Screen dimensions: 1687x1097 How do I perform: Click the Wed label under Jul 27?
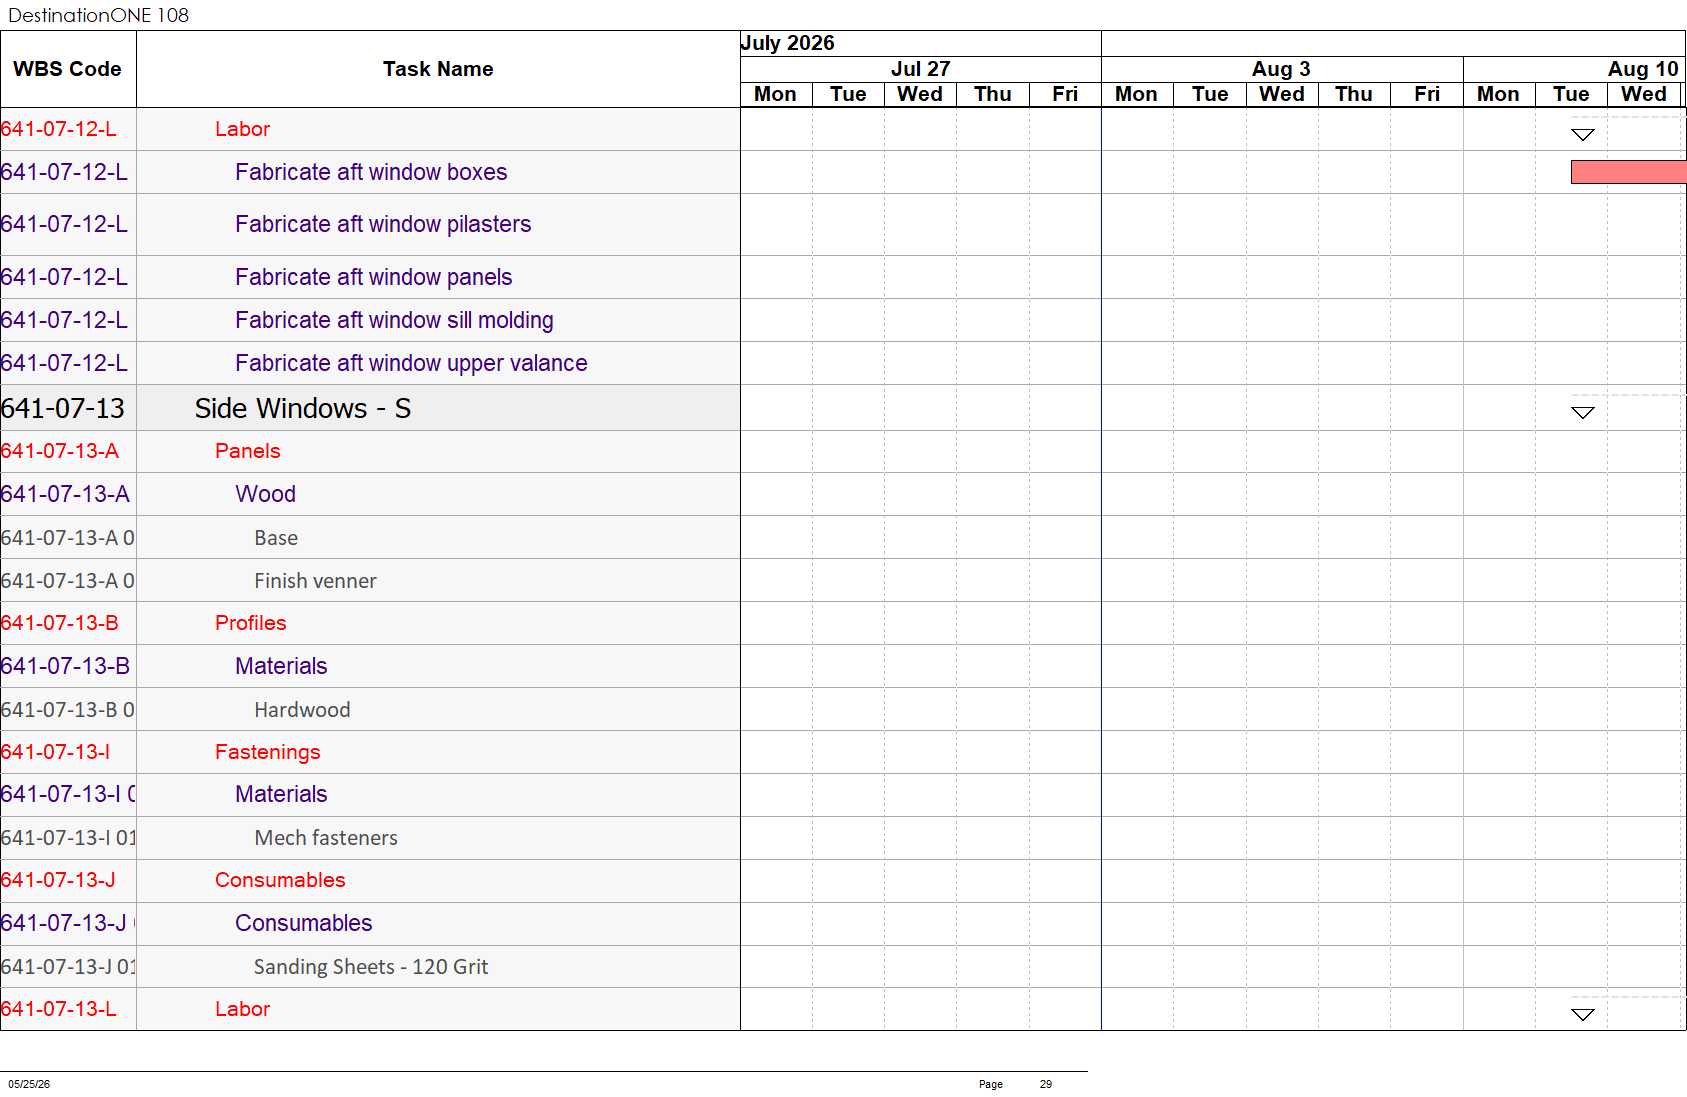pos(920,94)
